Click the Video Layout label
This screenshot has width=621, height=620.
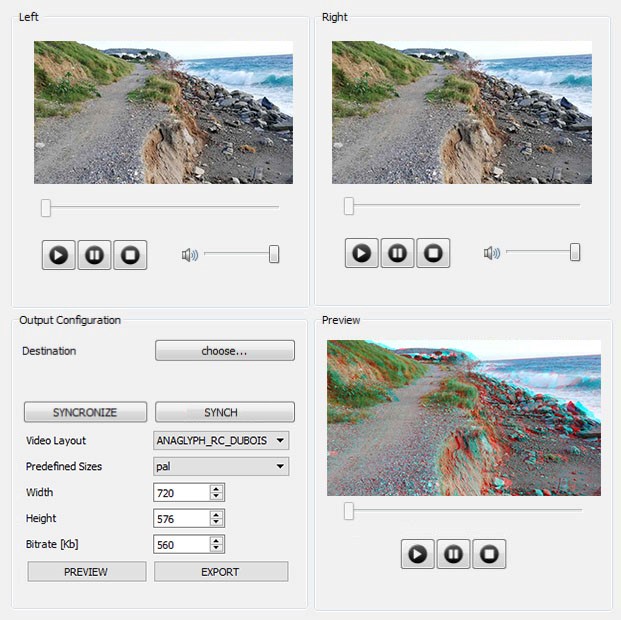click(56, 441)
